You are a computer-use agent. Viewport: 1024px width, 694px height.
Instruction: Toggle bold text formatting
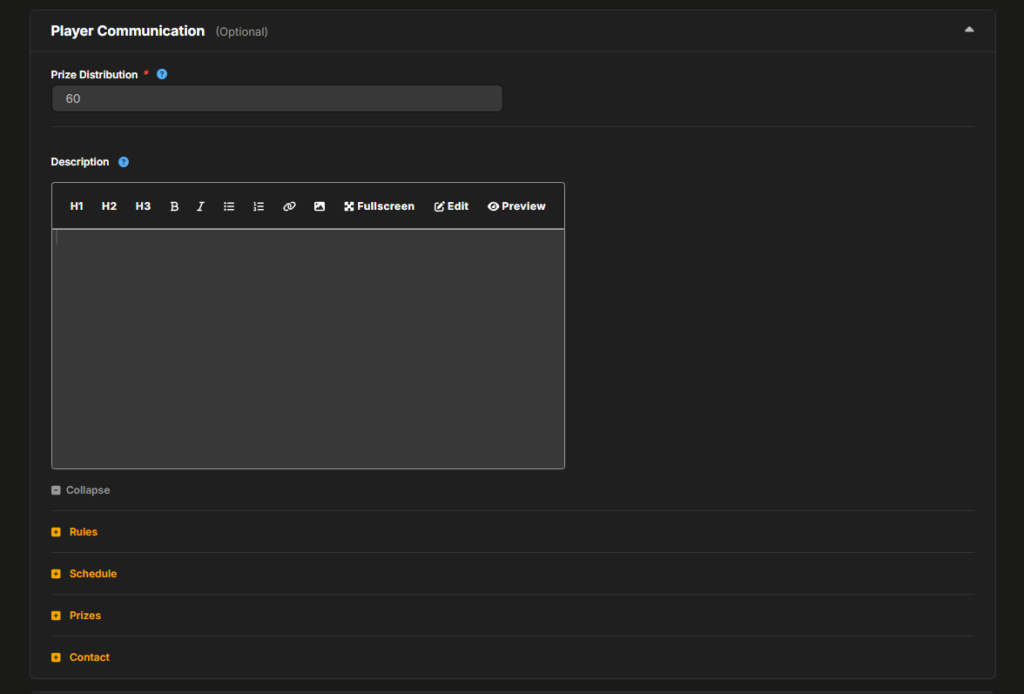174,206
